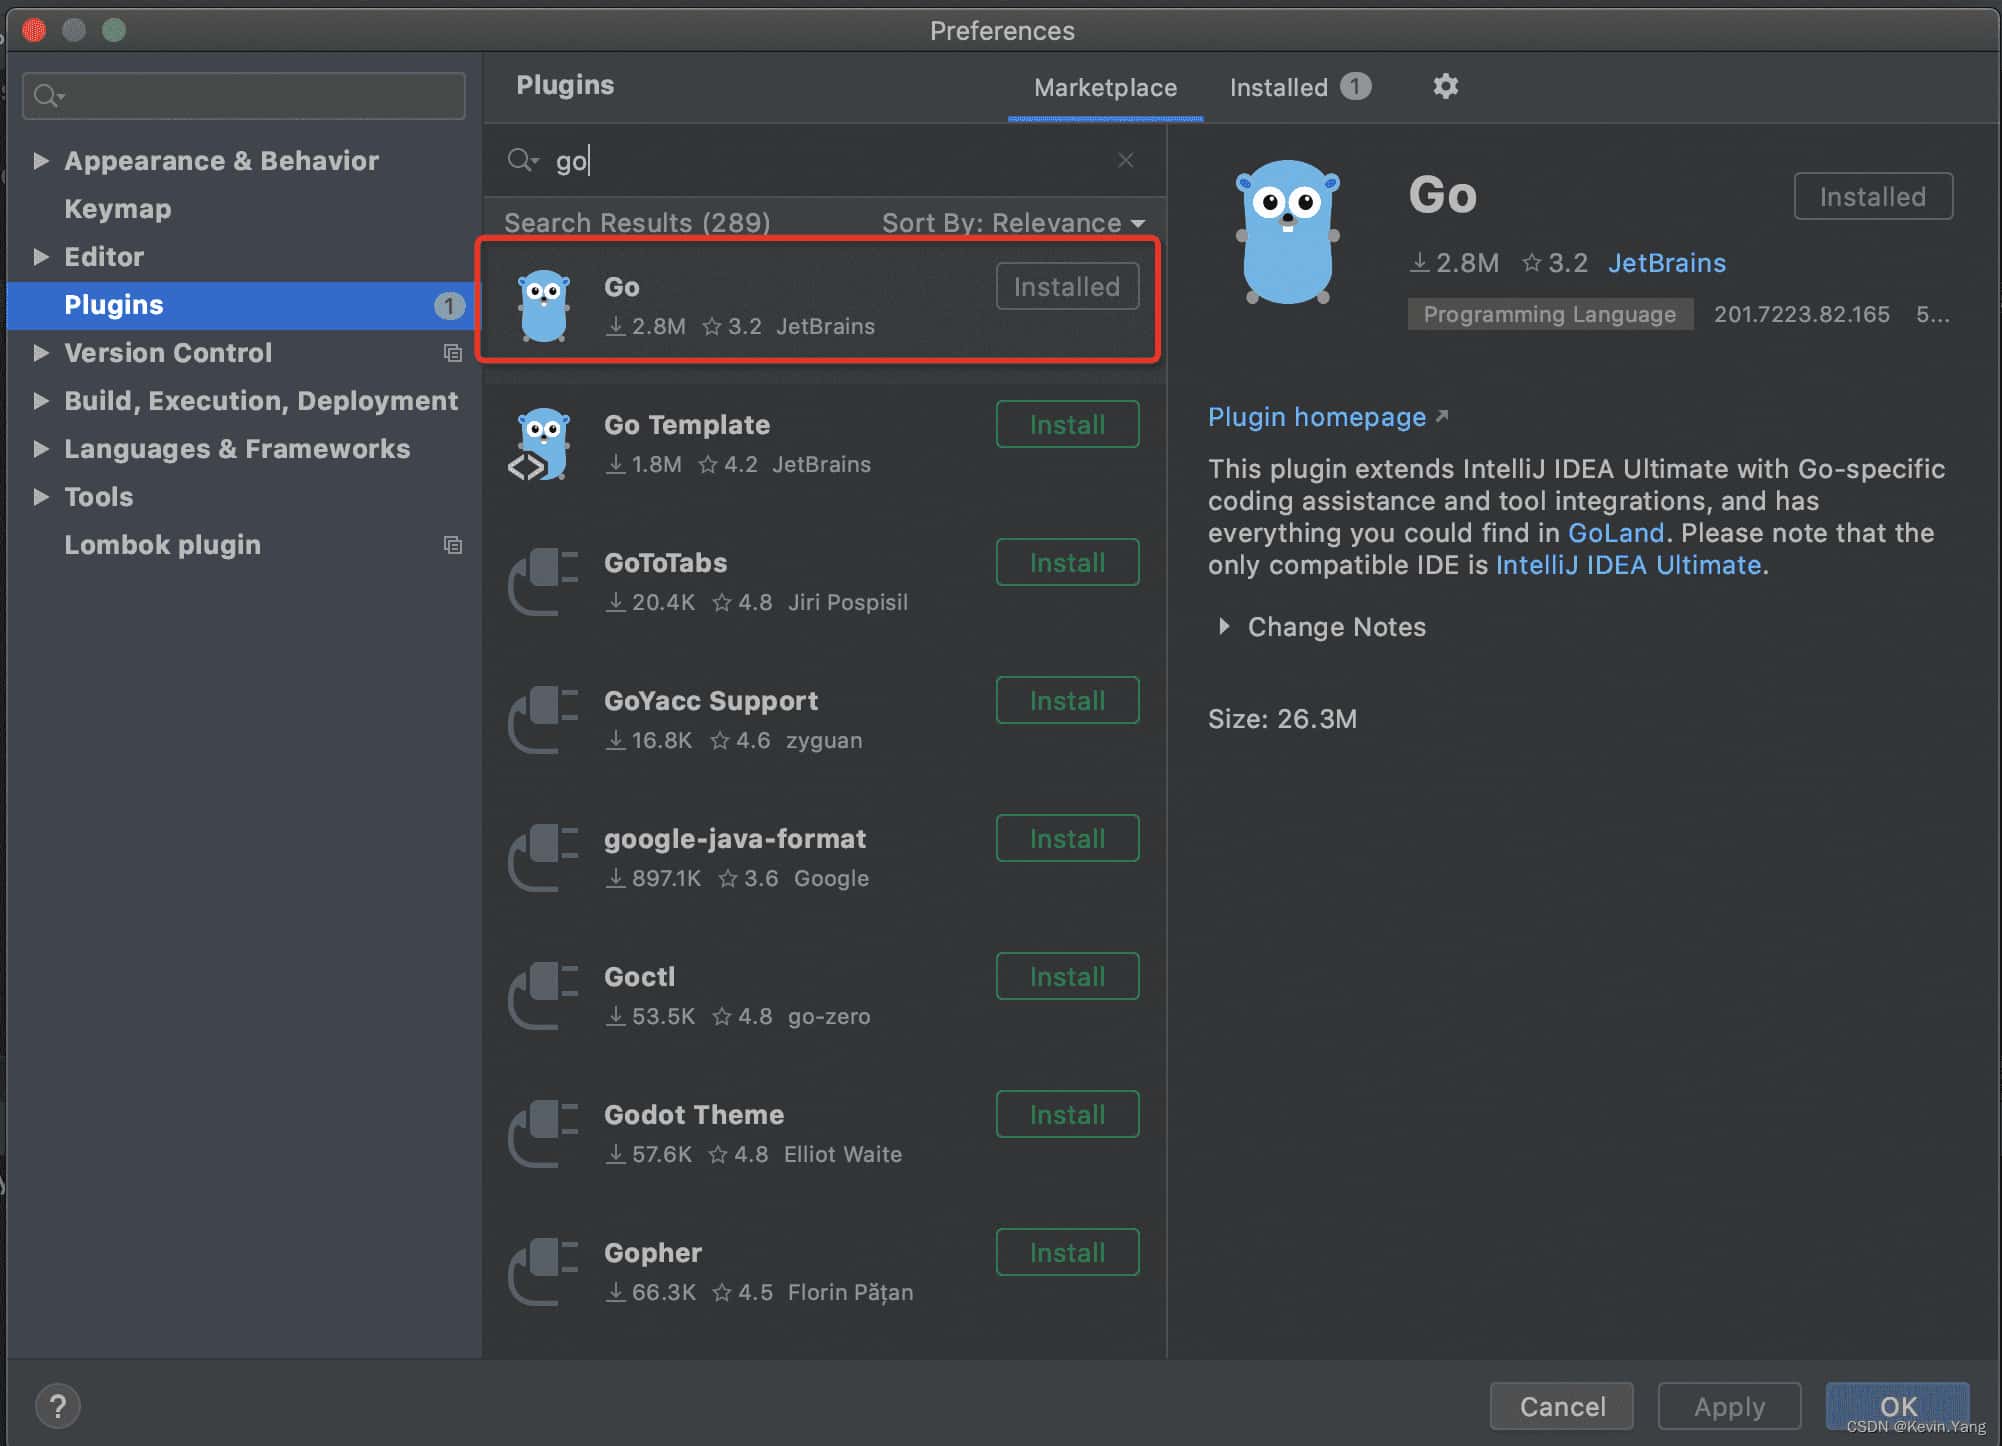Click the google-java-format plugin plug icon

pyautogui.click(x=543, y=858)
